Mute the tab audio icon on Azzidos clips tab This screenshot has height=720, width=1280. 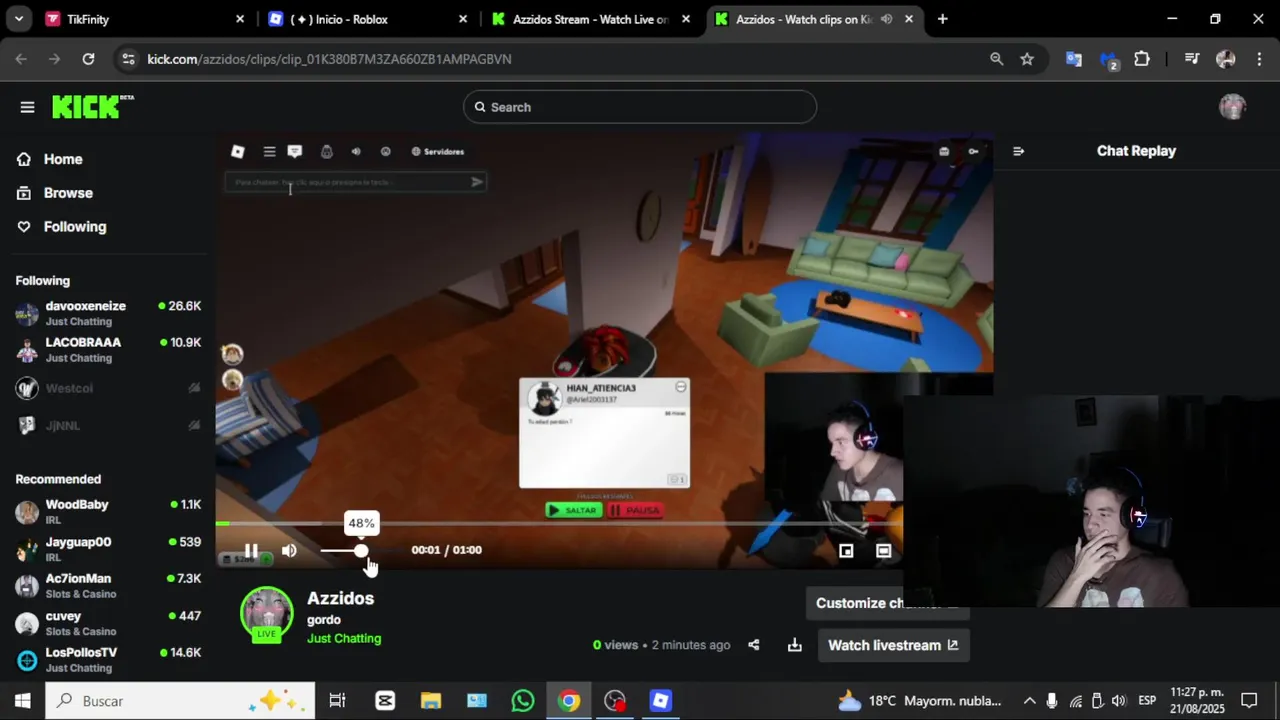point(886,19)
